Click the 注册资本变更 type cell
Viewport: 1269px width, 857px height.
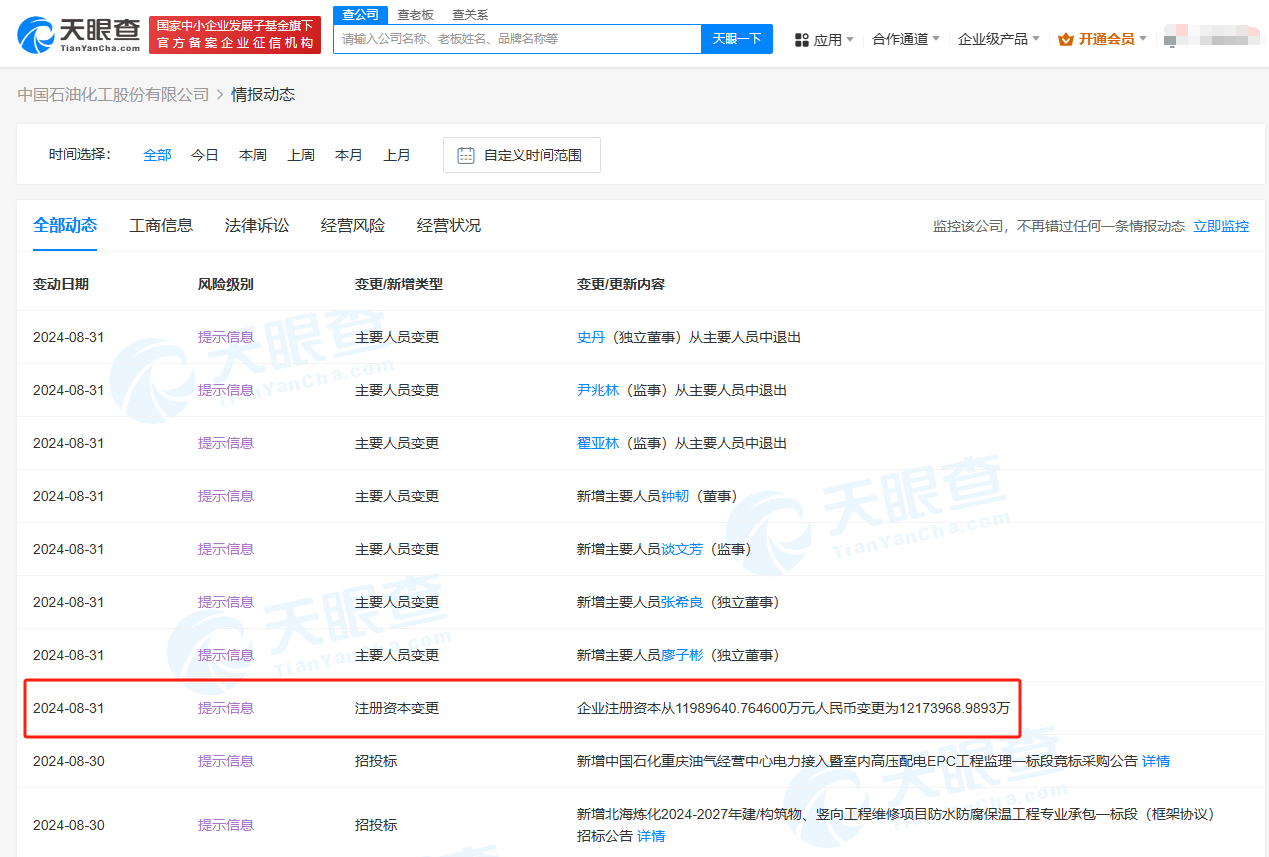397,708
